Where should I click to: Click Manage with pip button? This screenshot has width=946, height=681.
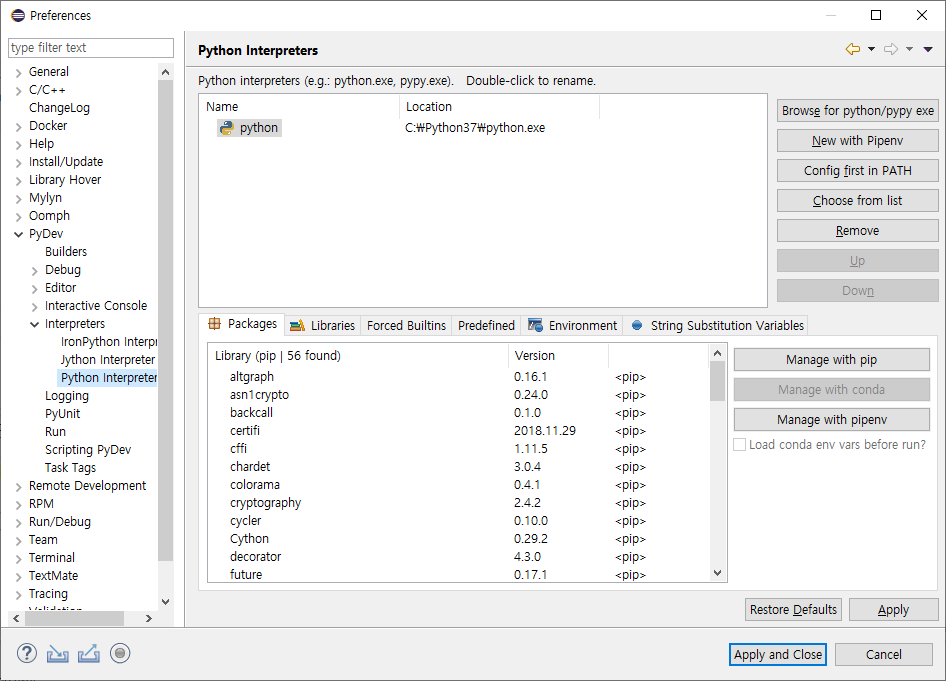coord(831,360)
